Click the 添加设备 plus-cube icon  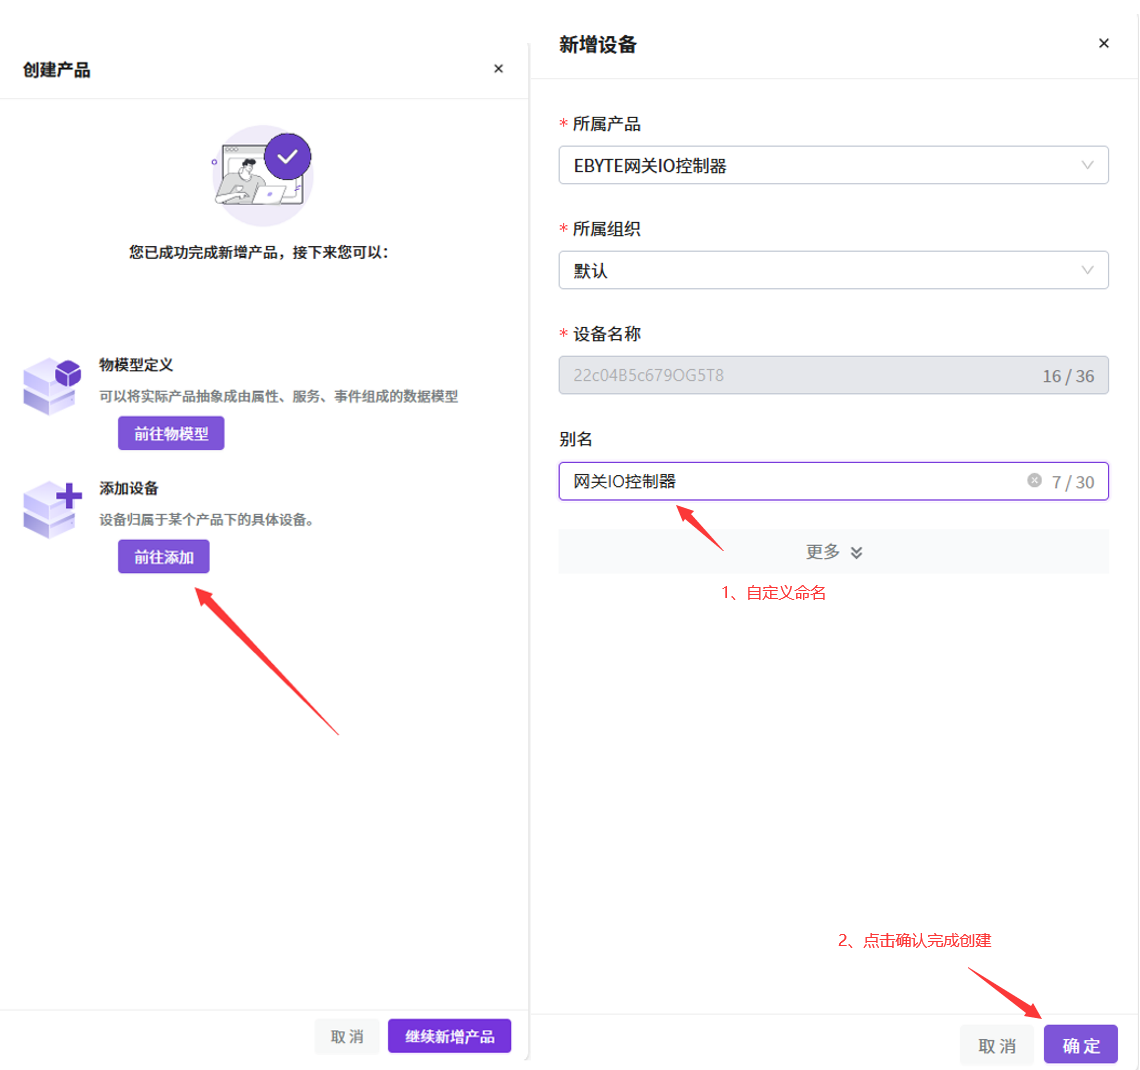(x=51, y=508)
